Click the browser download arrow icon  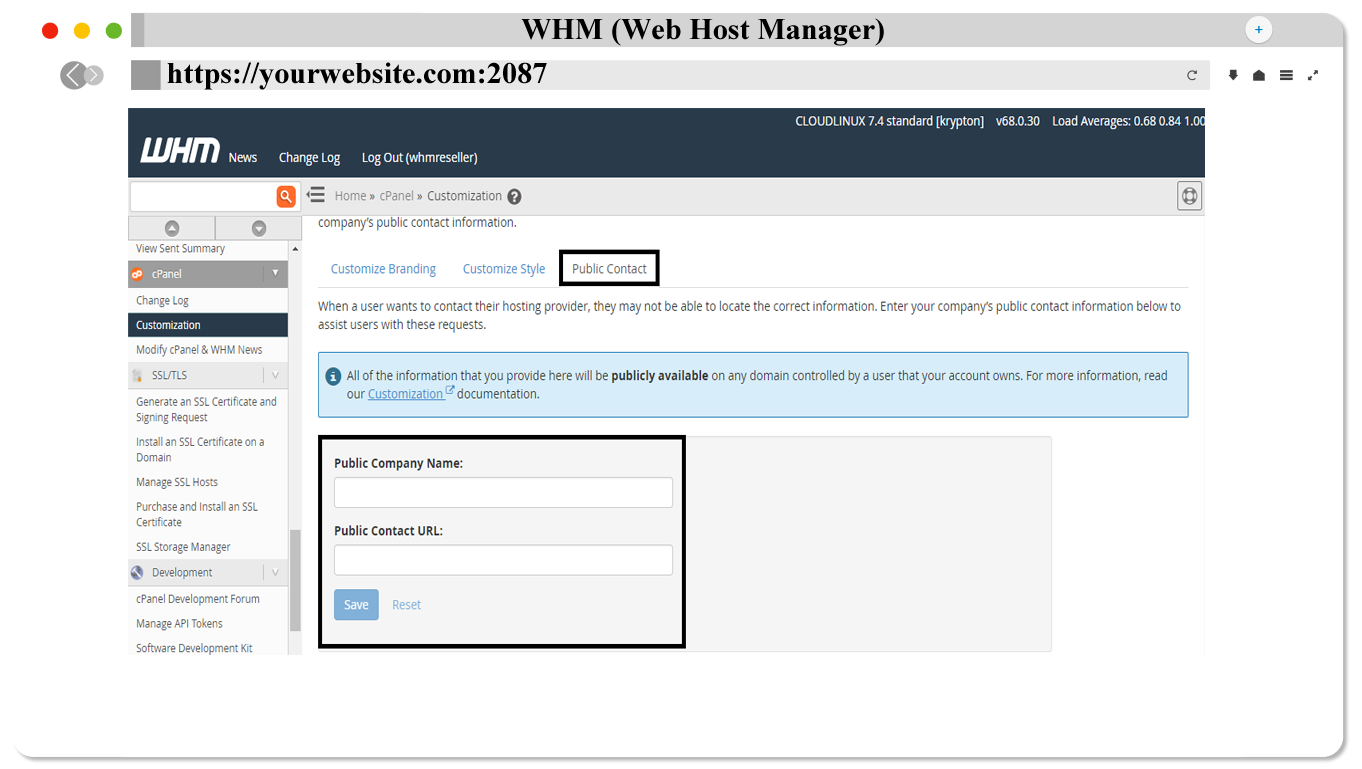coord(1233,75)
